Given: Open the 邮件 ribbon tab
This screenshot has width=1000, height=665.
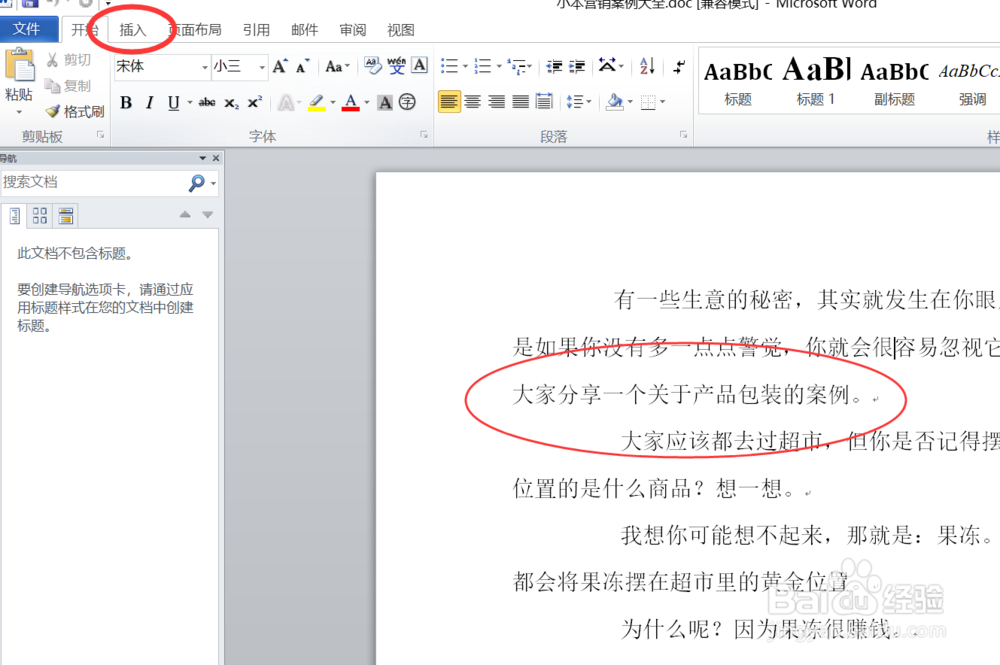Looking at the screenshot, I should tap(305, 30).
